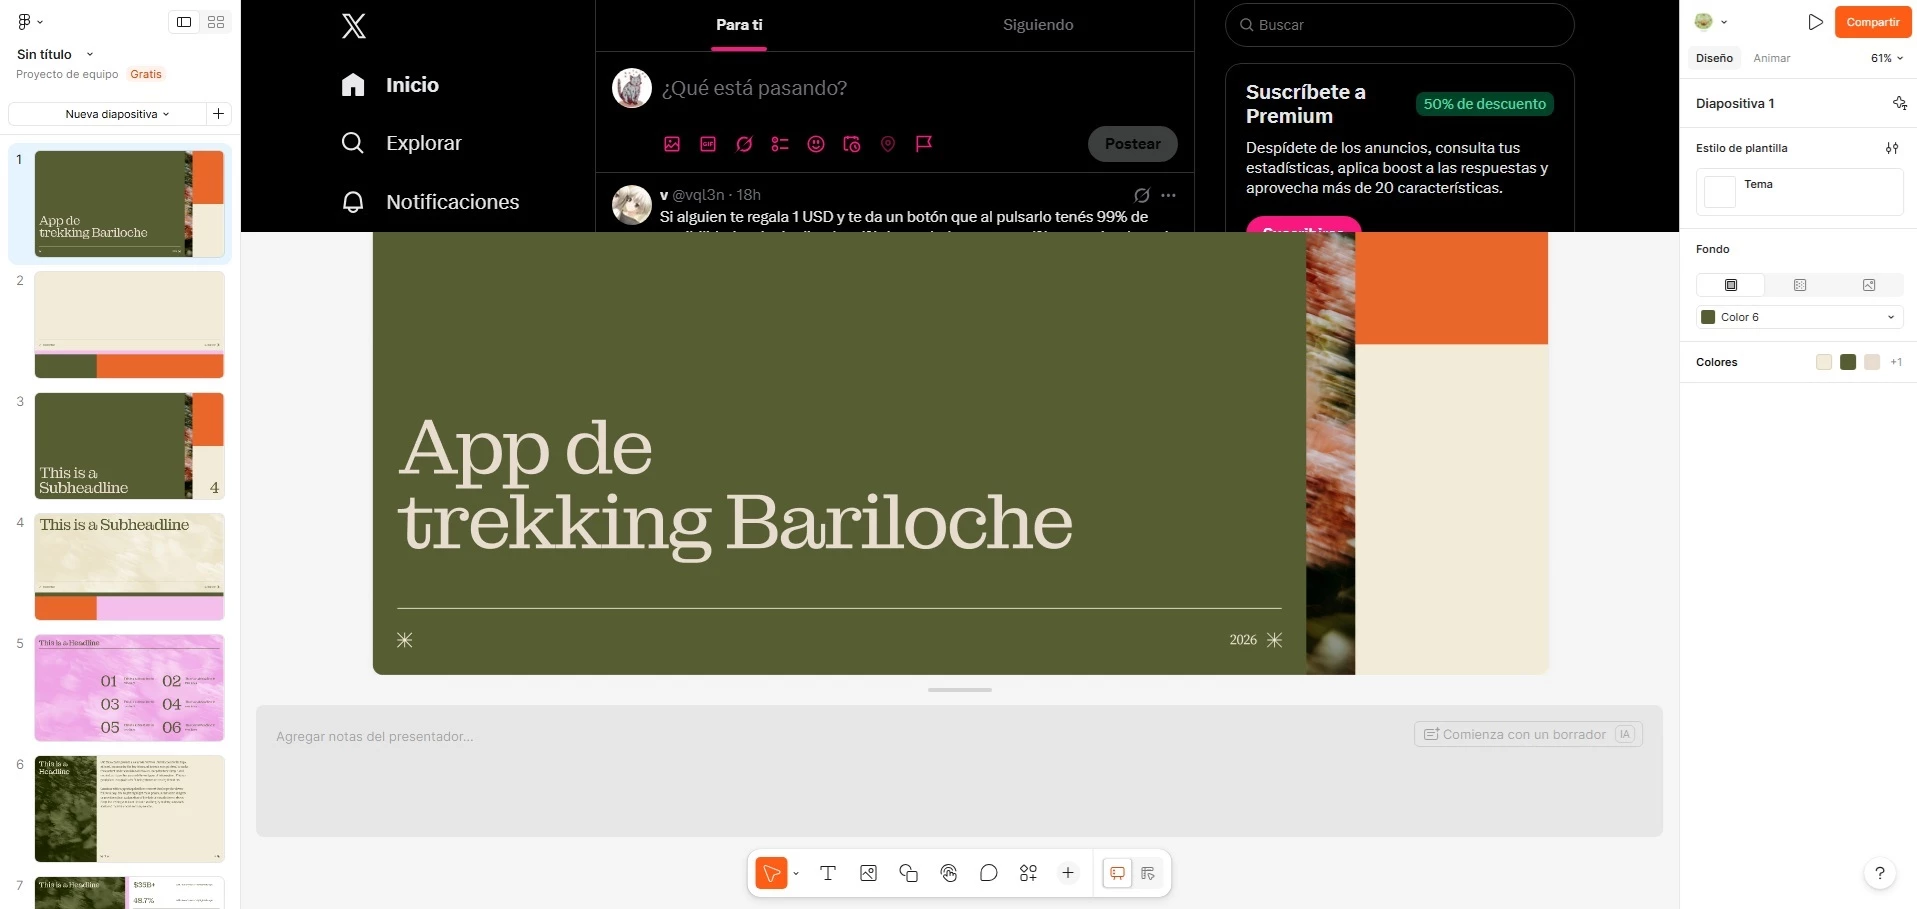Viewport: 1917px width, 909px height.
Task: Open emoji picker in X composer
Action: point(816,144)
